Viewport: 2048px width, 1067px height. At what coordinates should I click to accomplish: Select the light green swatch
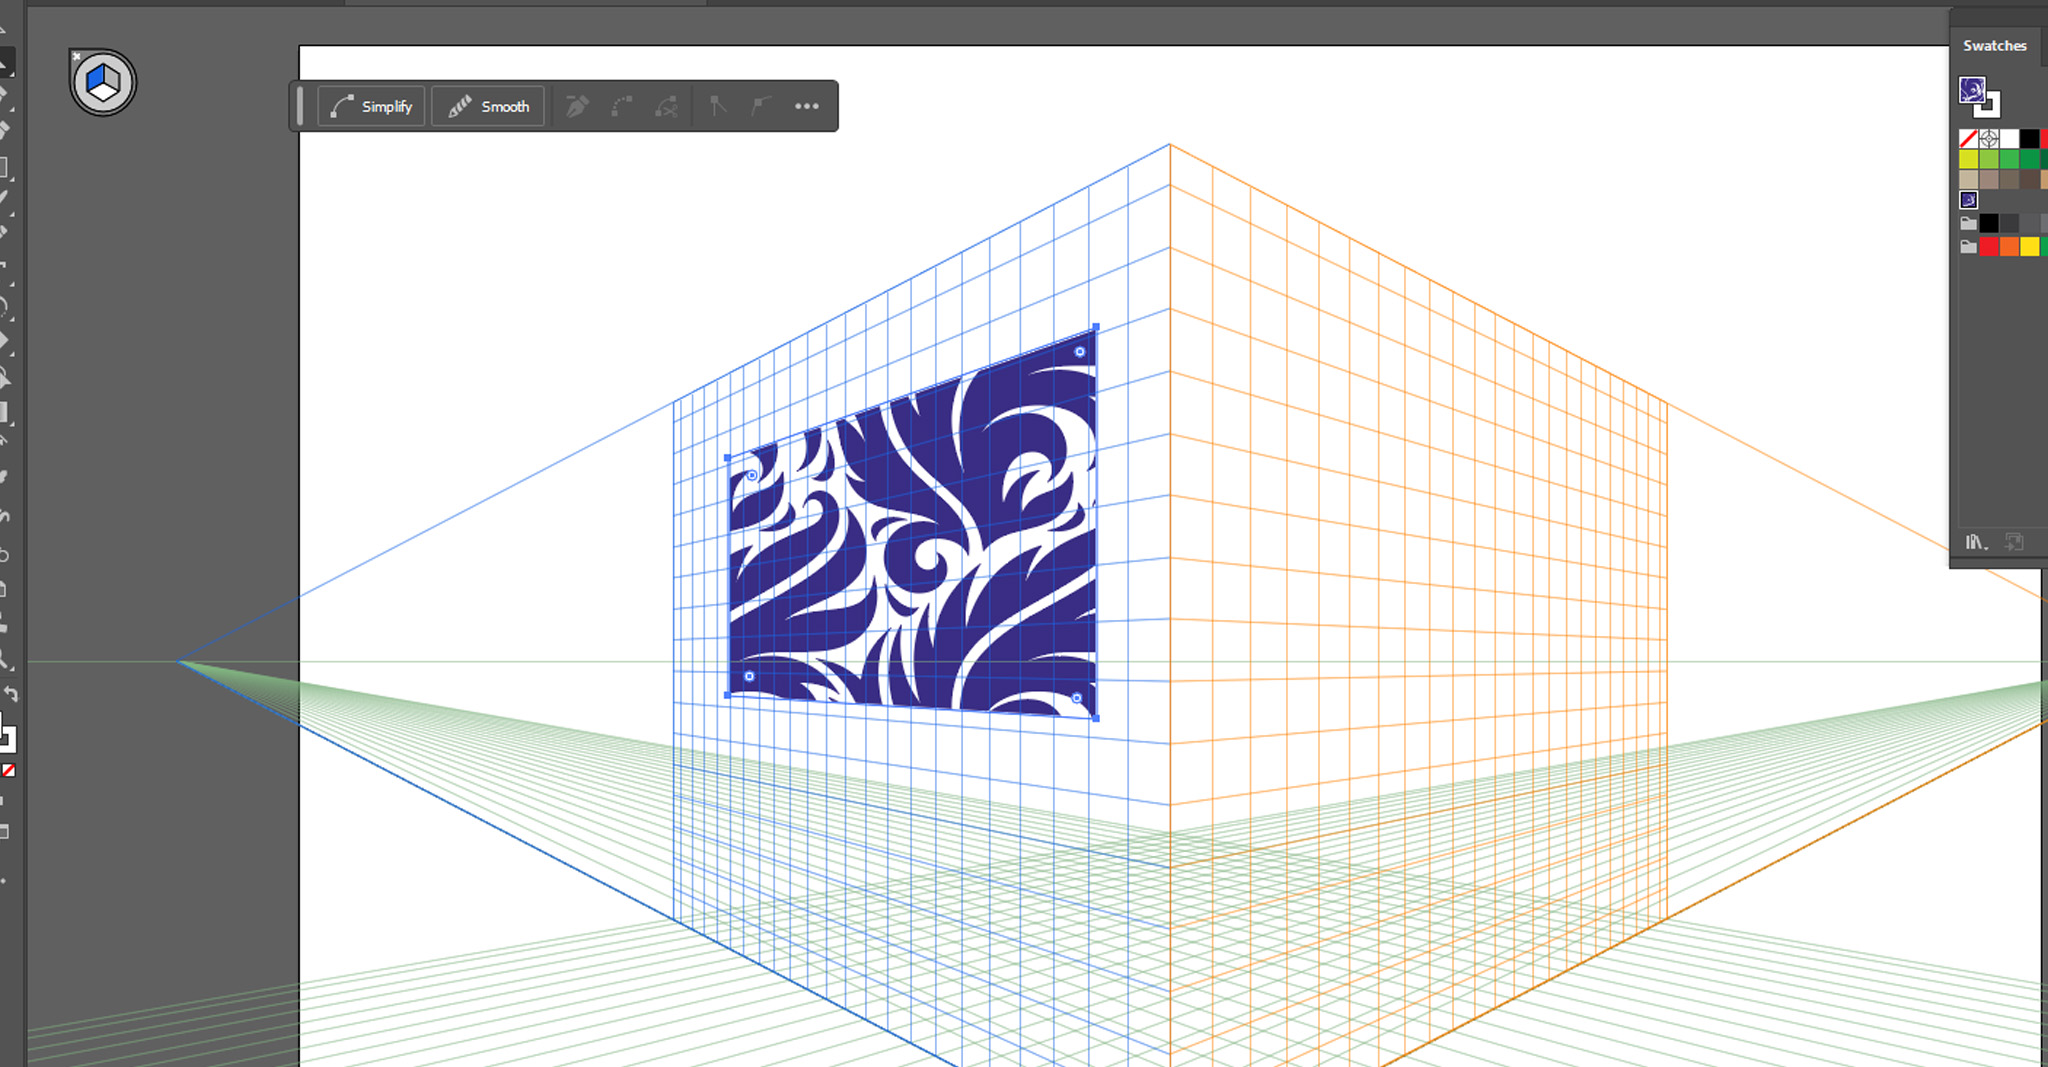(x=1989, y=159)
